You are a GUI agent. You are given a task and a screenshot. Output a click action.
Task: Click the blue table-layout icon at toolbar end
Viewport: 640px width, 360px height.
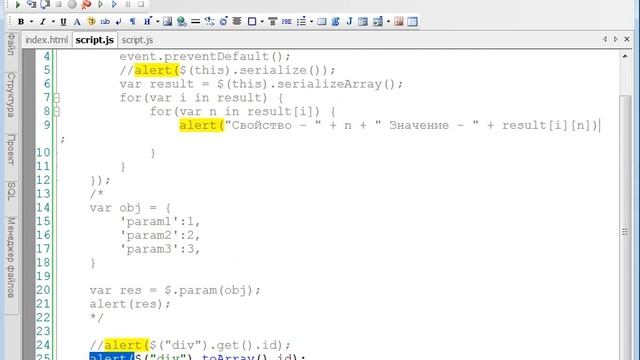click(x=413, y=21)
